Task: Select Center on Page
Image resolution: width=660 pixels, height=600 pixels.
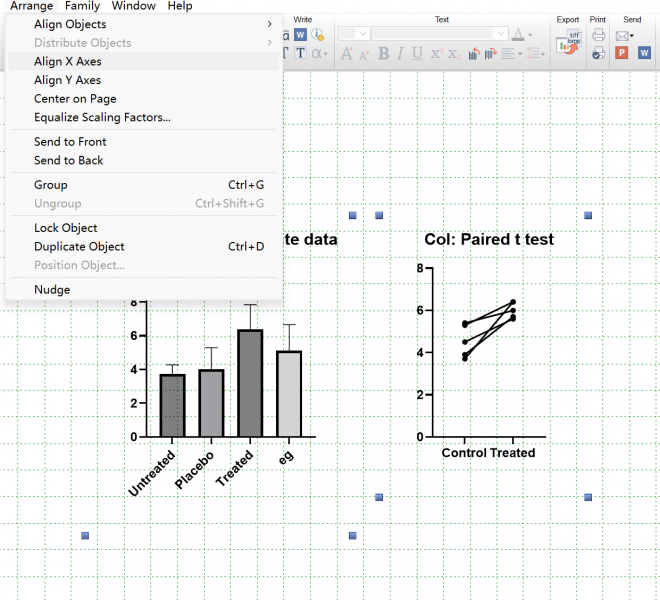Action: click(143, 98)
